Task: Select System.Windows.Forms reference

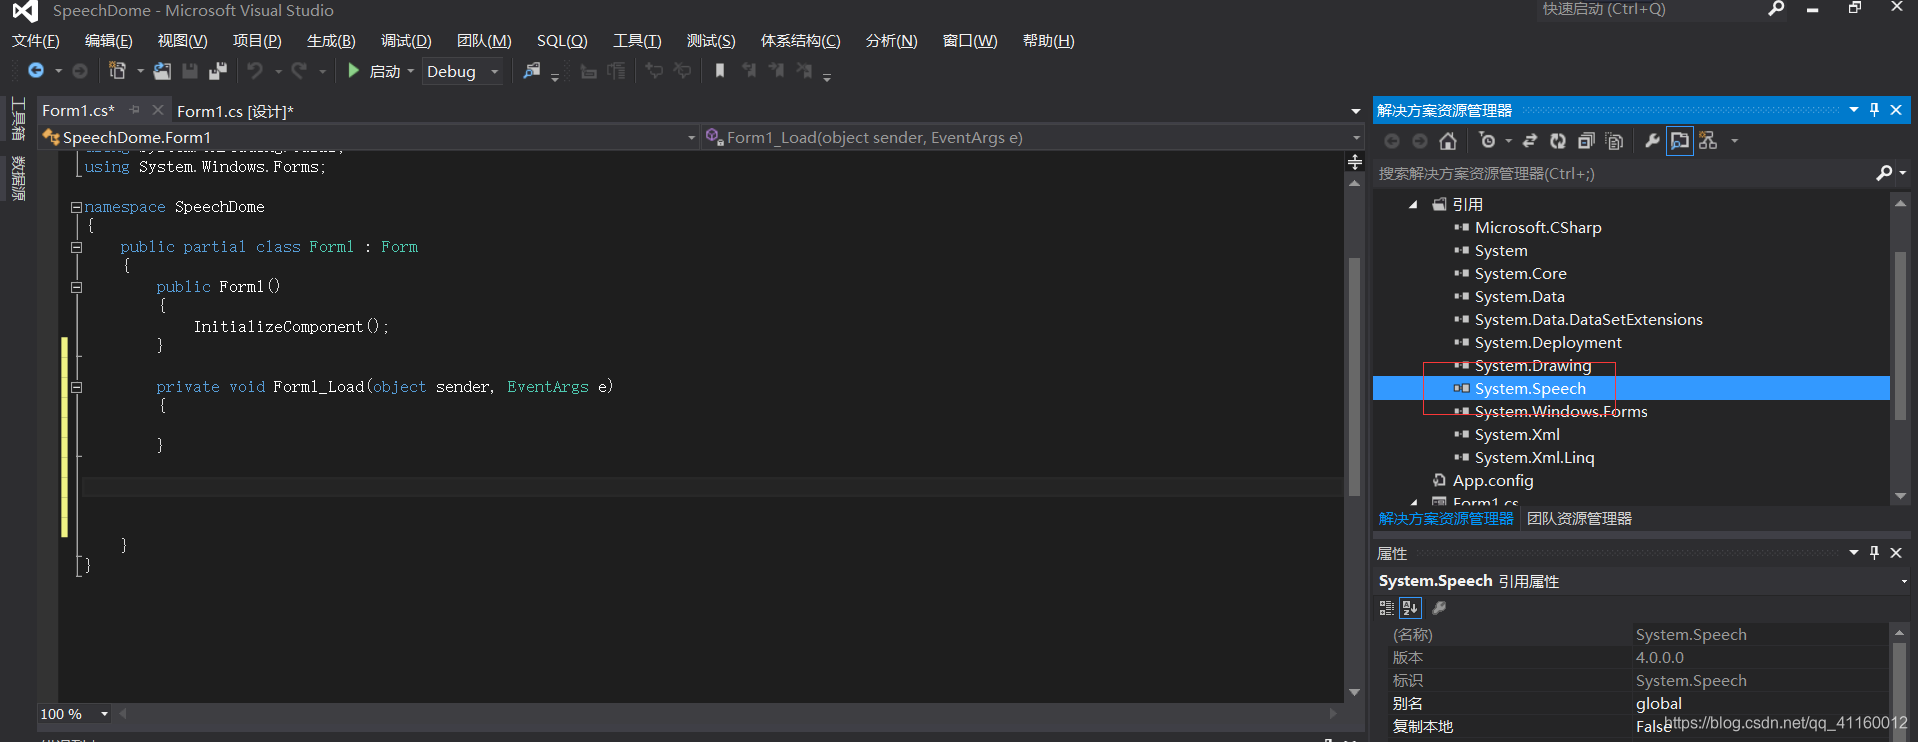Action: click(1561, 412)
